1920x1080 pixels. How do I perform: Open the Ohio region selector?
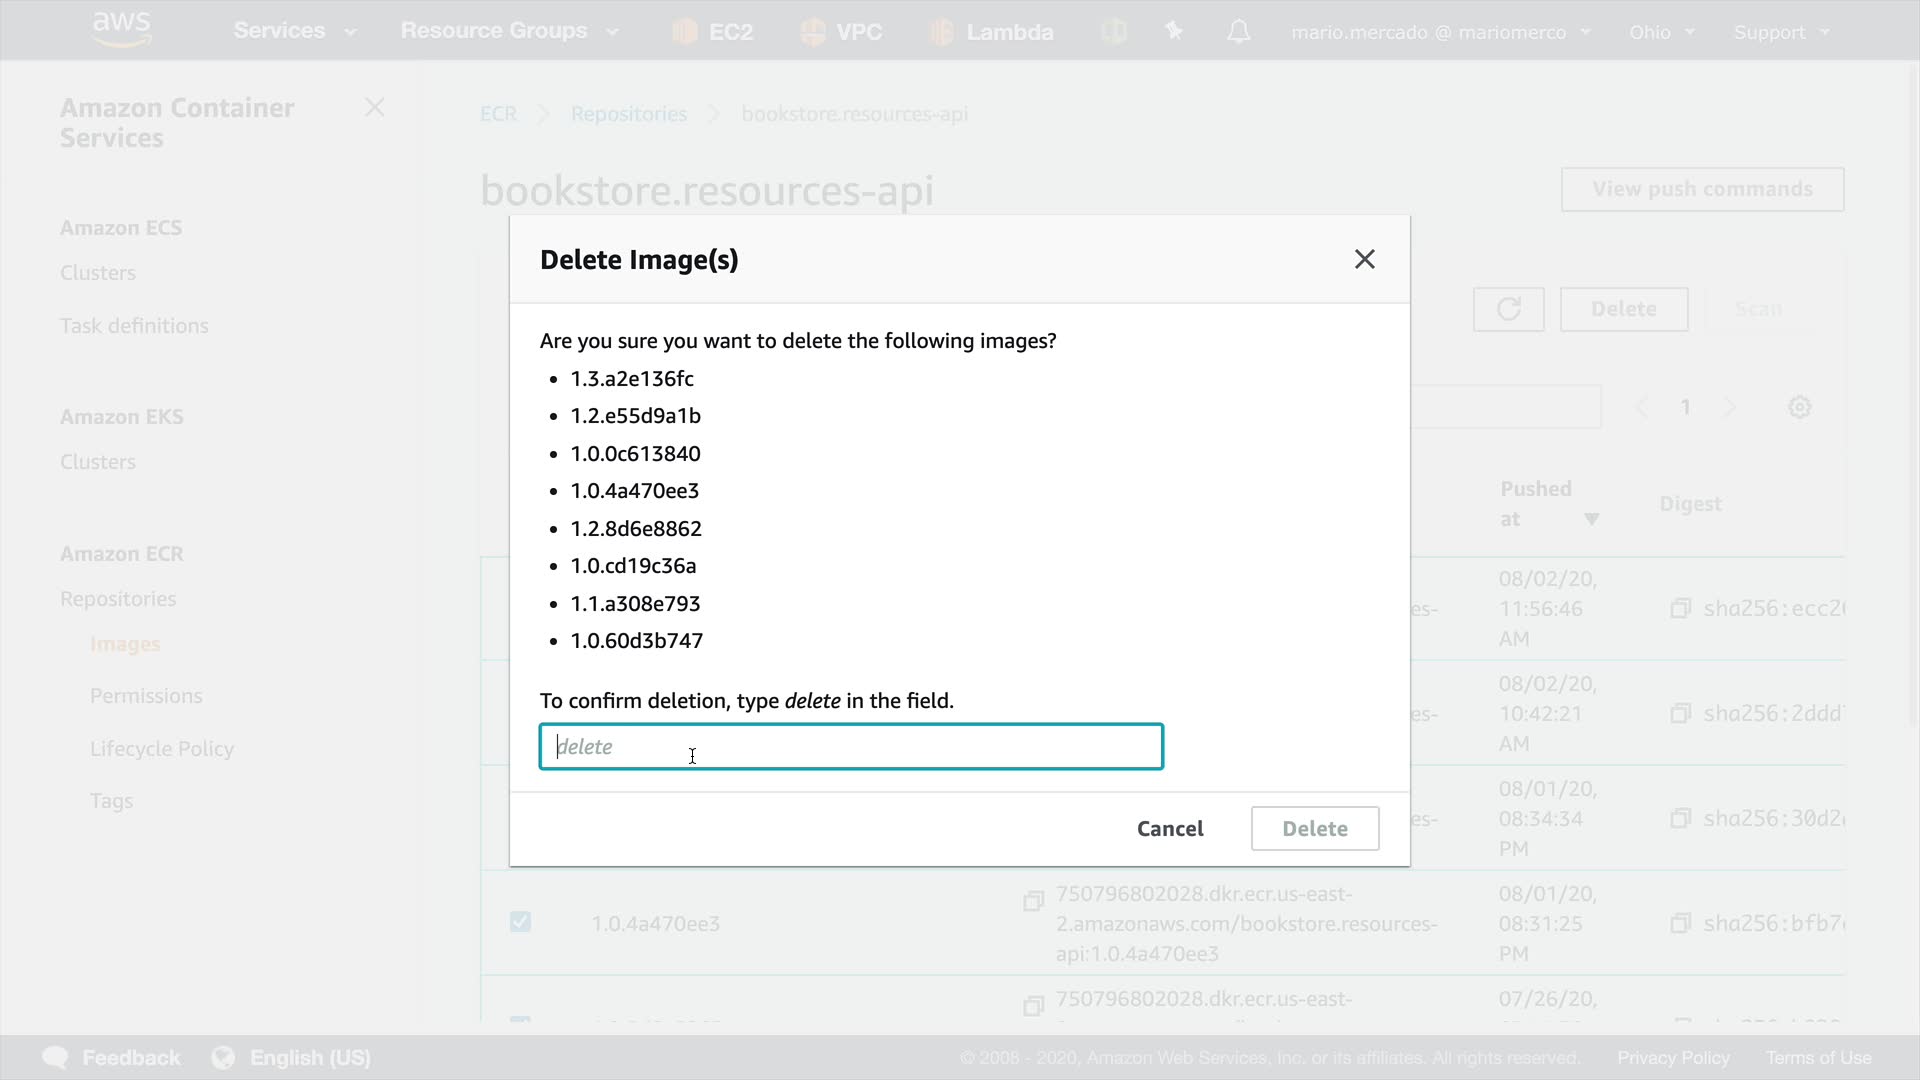click(x=1661, y=32)
